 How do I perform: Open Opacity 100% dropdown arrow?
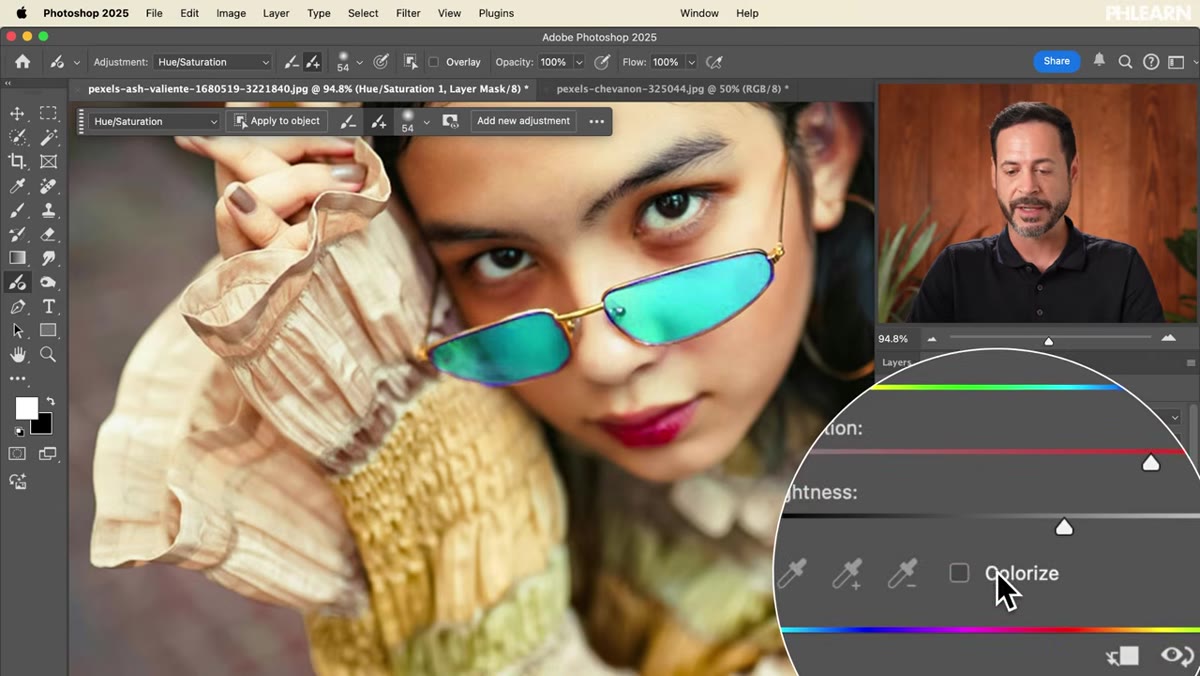tap(578, 62)
